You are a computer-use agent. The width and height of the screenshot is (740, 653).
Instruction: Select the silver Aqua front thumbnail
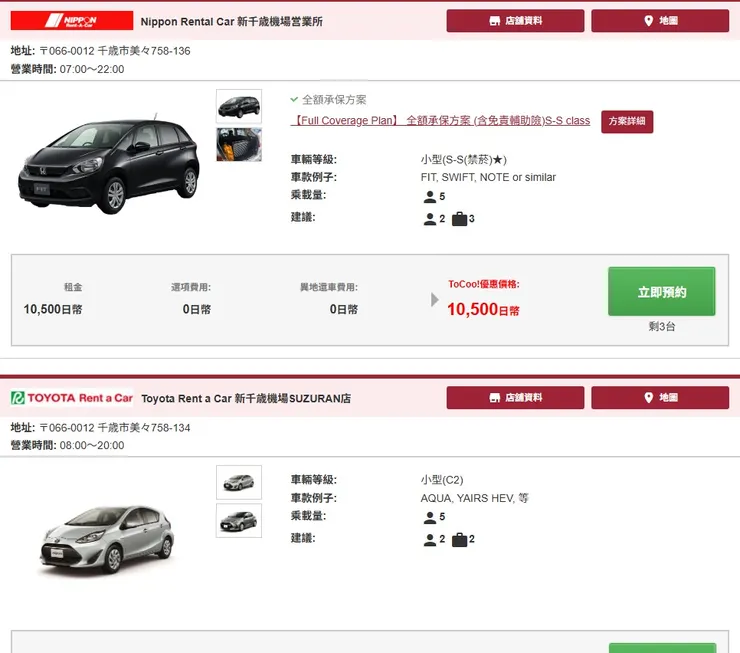click(239, 482)
